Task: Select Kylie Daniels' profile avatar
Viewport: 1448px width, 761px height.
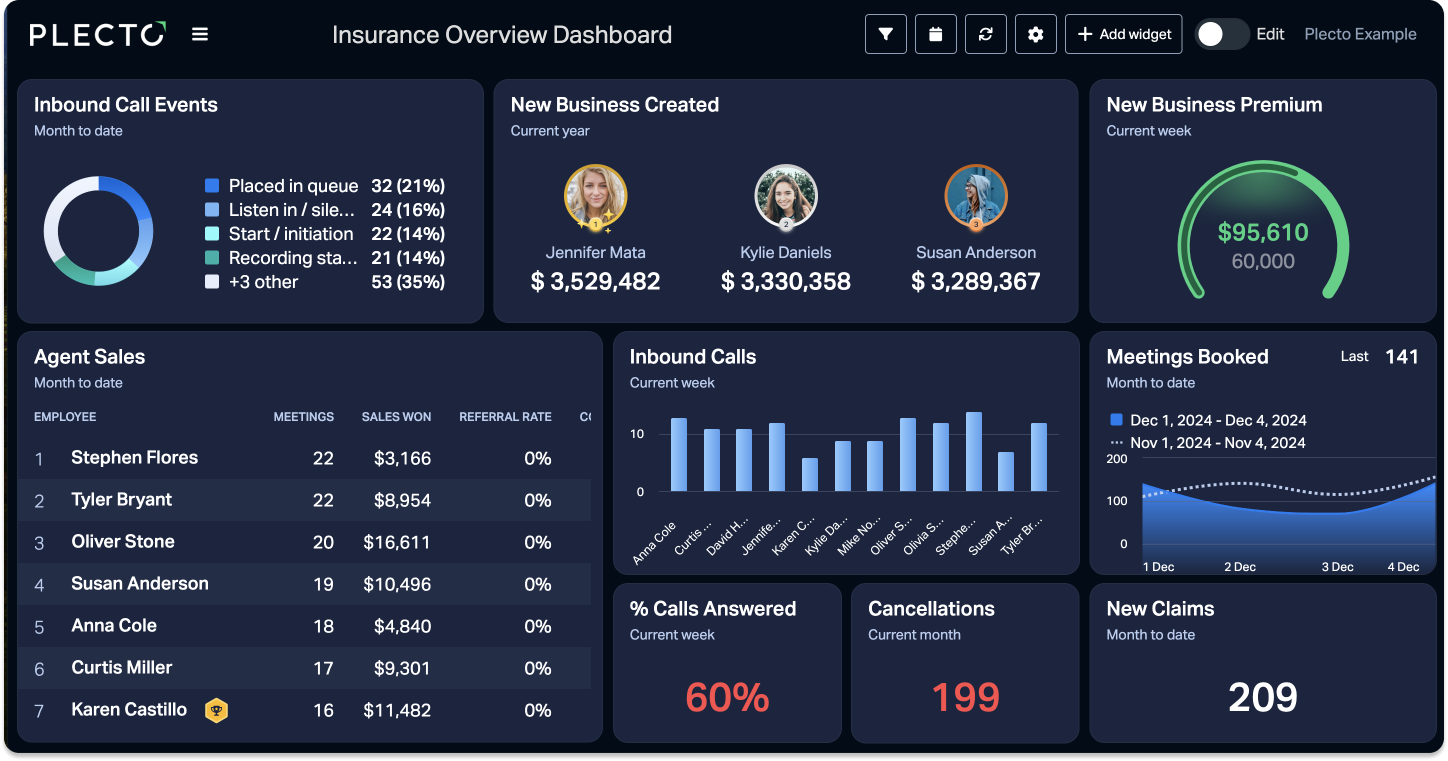Action: (x=786, y=197)
